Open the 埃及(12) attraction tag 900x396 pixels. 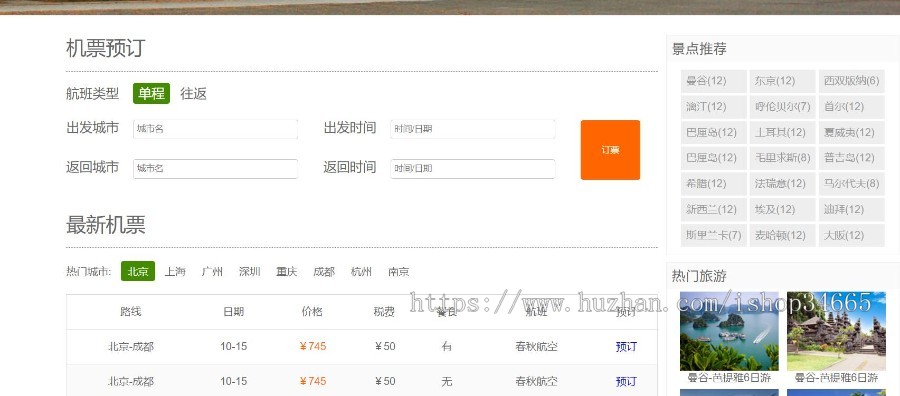point(782,209)
